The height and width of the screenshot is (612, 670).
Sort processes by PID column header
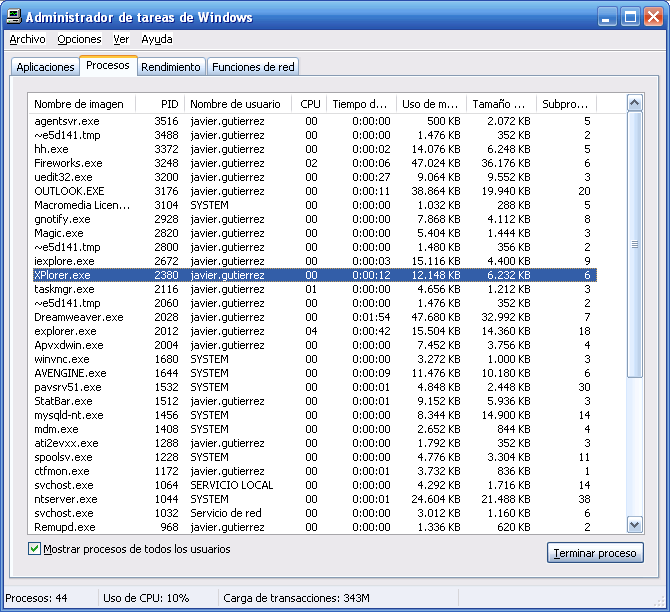[x=168, y=104]
